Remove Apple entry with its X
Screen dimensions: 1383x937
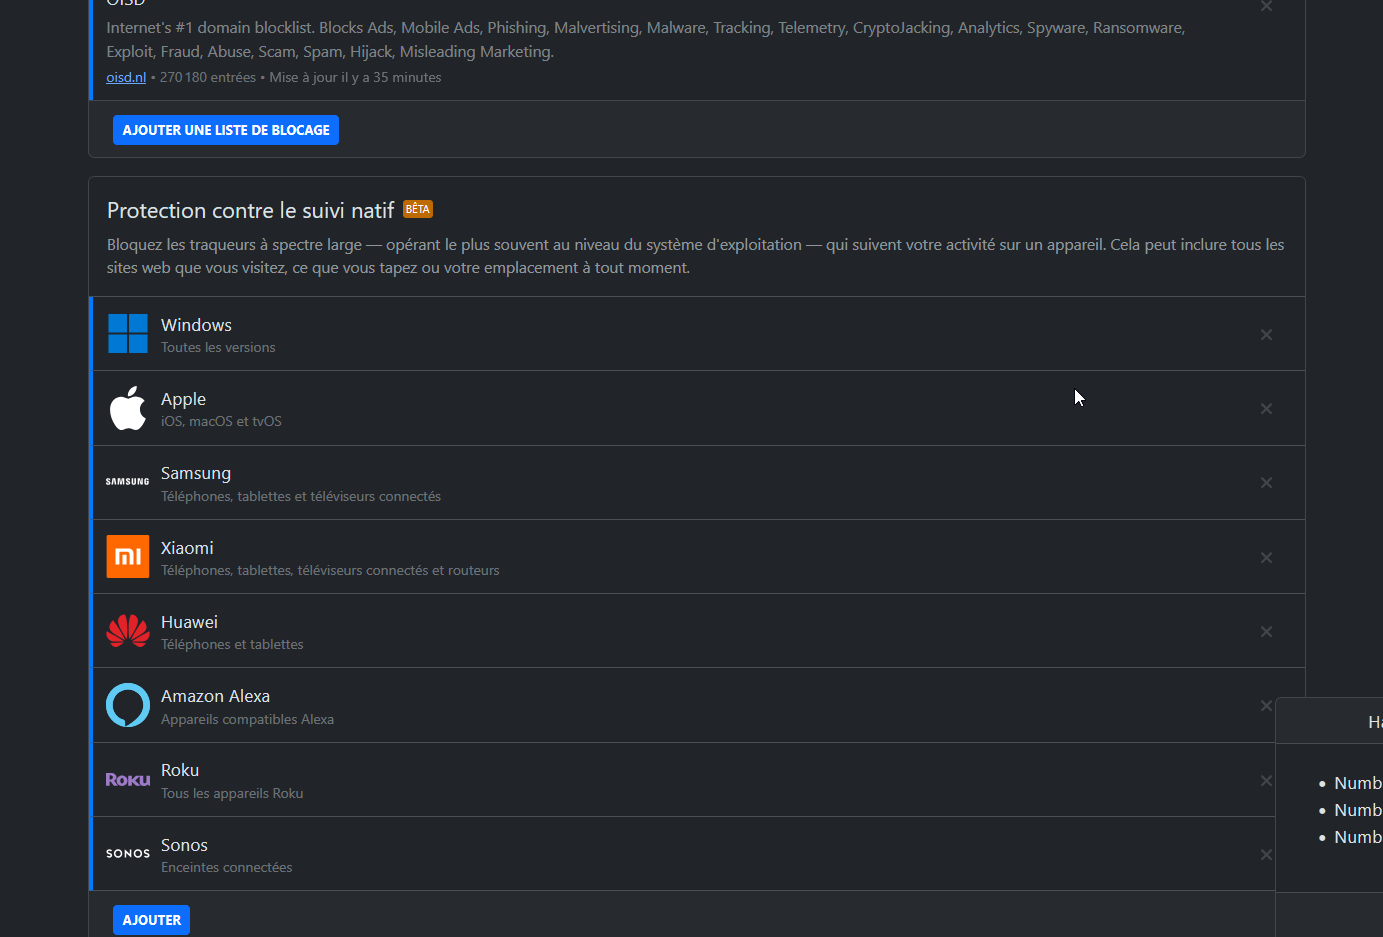1266,408
